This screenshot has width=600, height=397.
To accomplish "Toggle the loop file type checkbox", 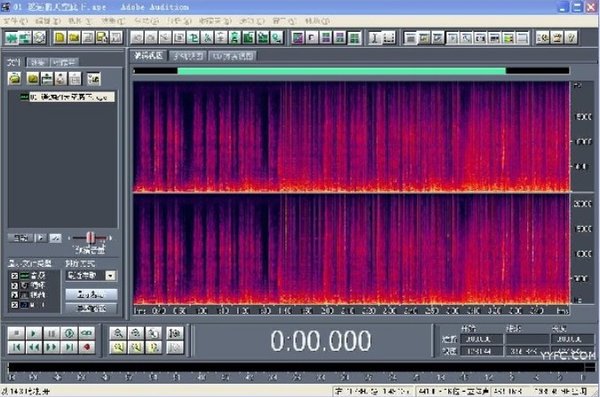I will [15, 286].
